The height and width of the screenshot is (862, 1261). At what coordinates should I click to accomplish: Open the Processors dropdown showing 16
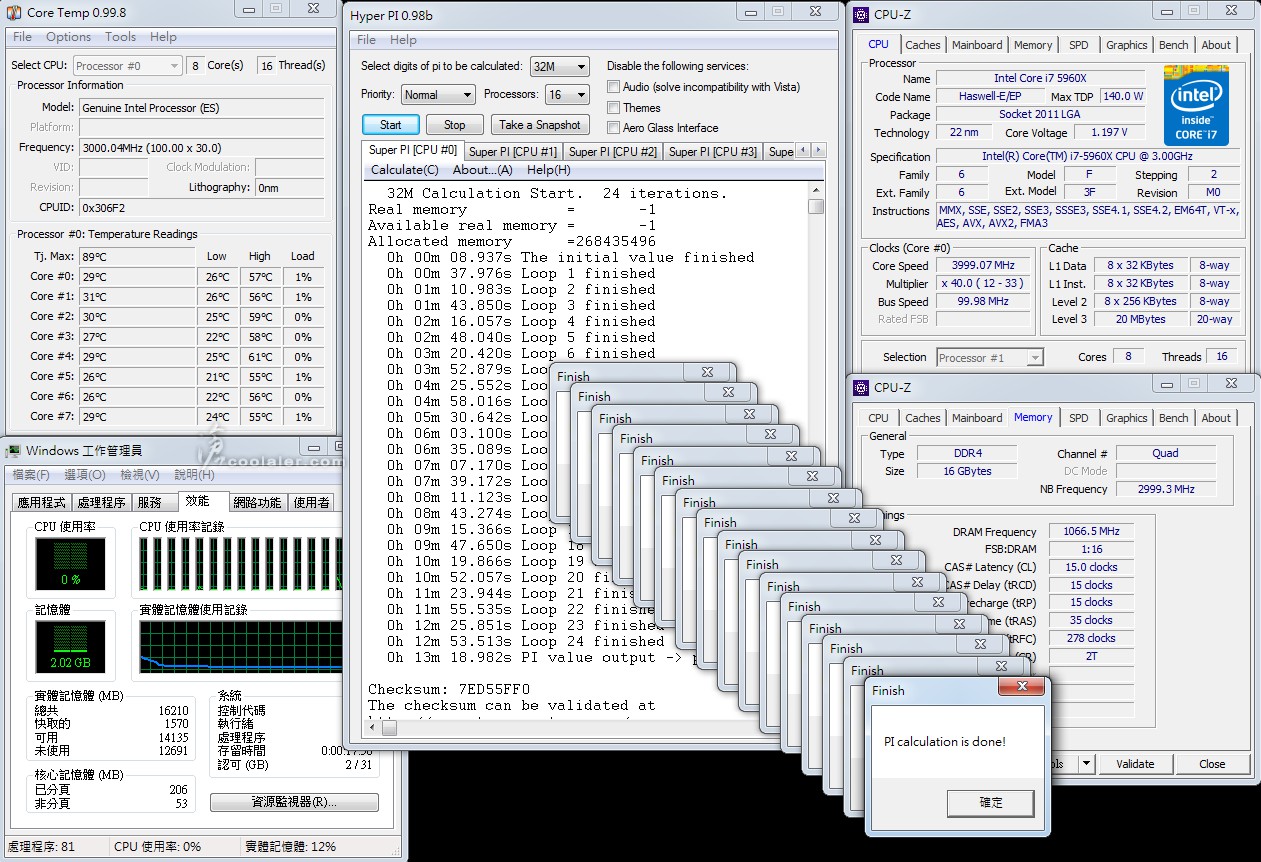coord(567,95)
